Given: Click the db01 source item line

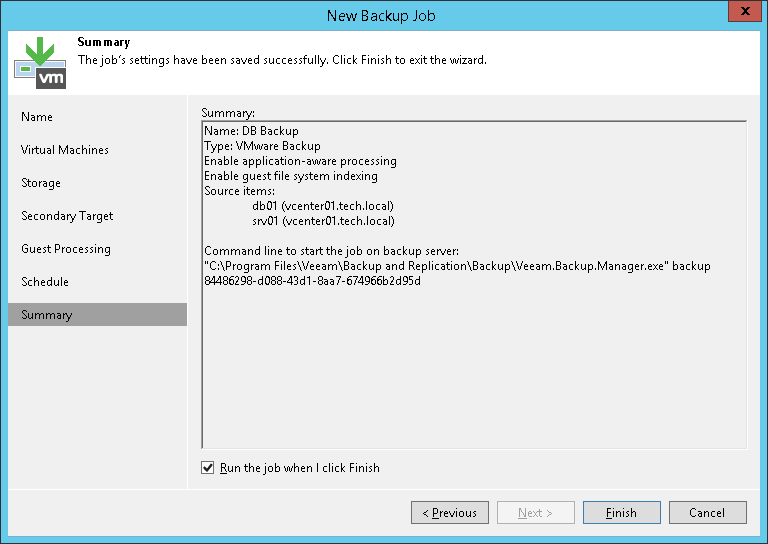Looking at the screenshot, I should 323,206.
